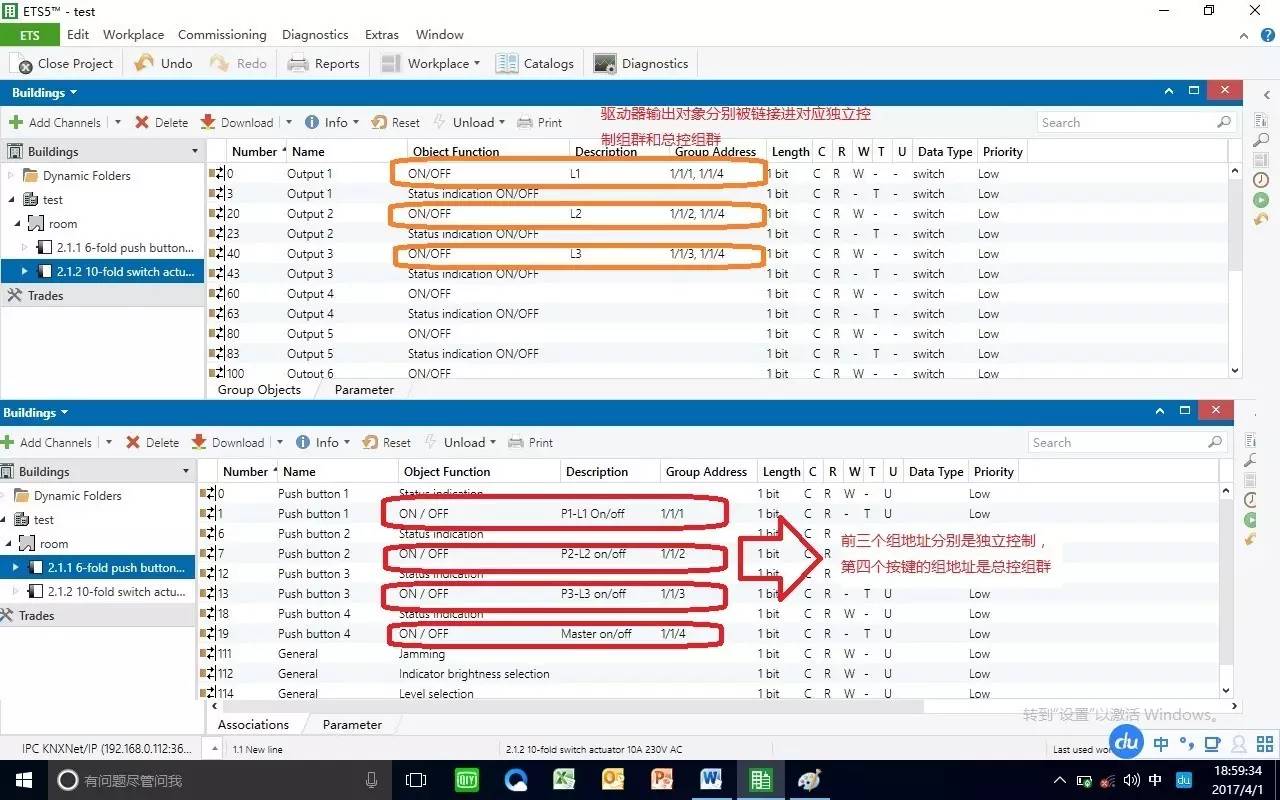Collapse the test node in upper tree
This screenshot has width=1280, height=800.
(x=17, y=200)
